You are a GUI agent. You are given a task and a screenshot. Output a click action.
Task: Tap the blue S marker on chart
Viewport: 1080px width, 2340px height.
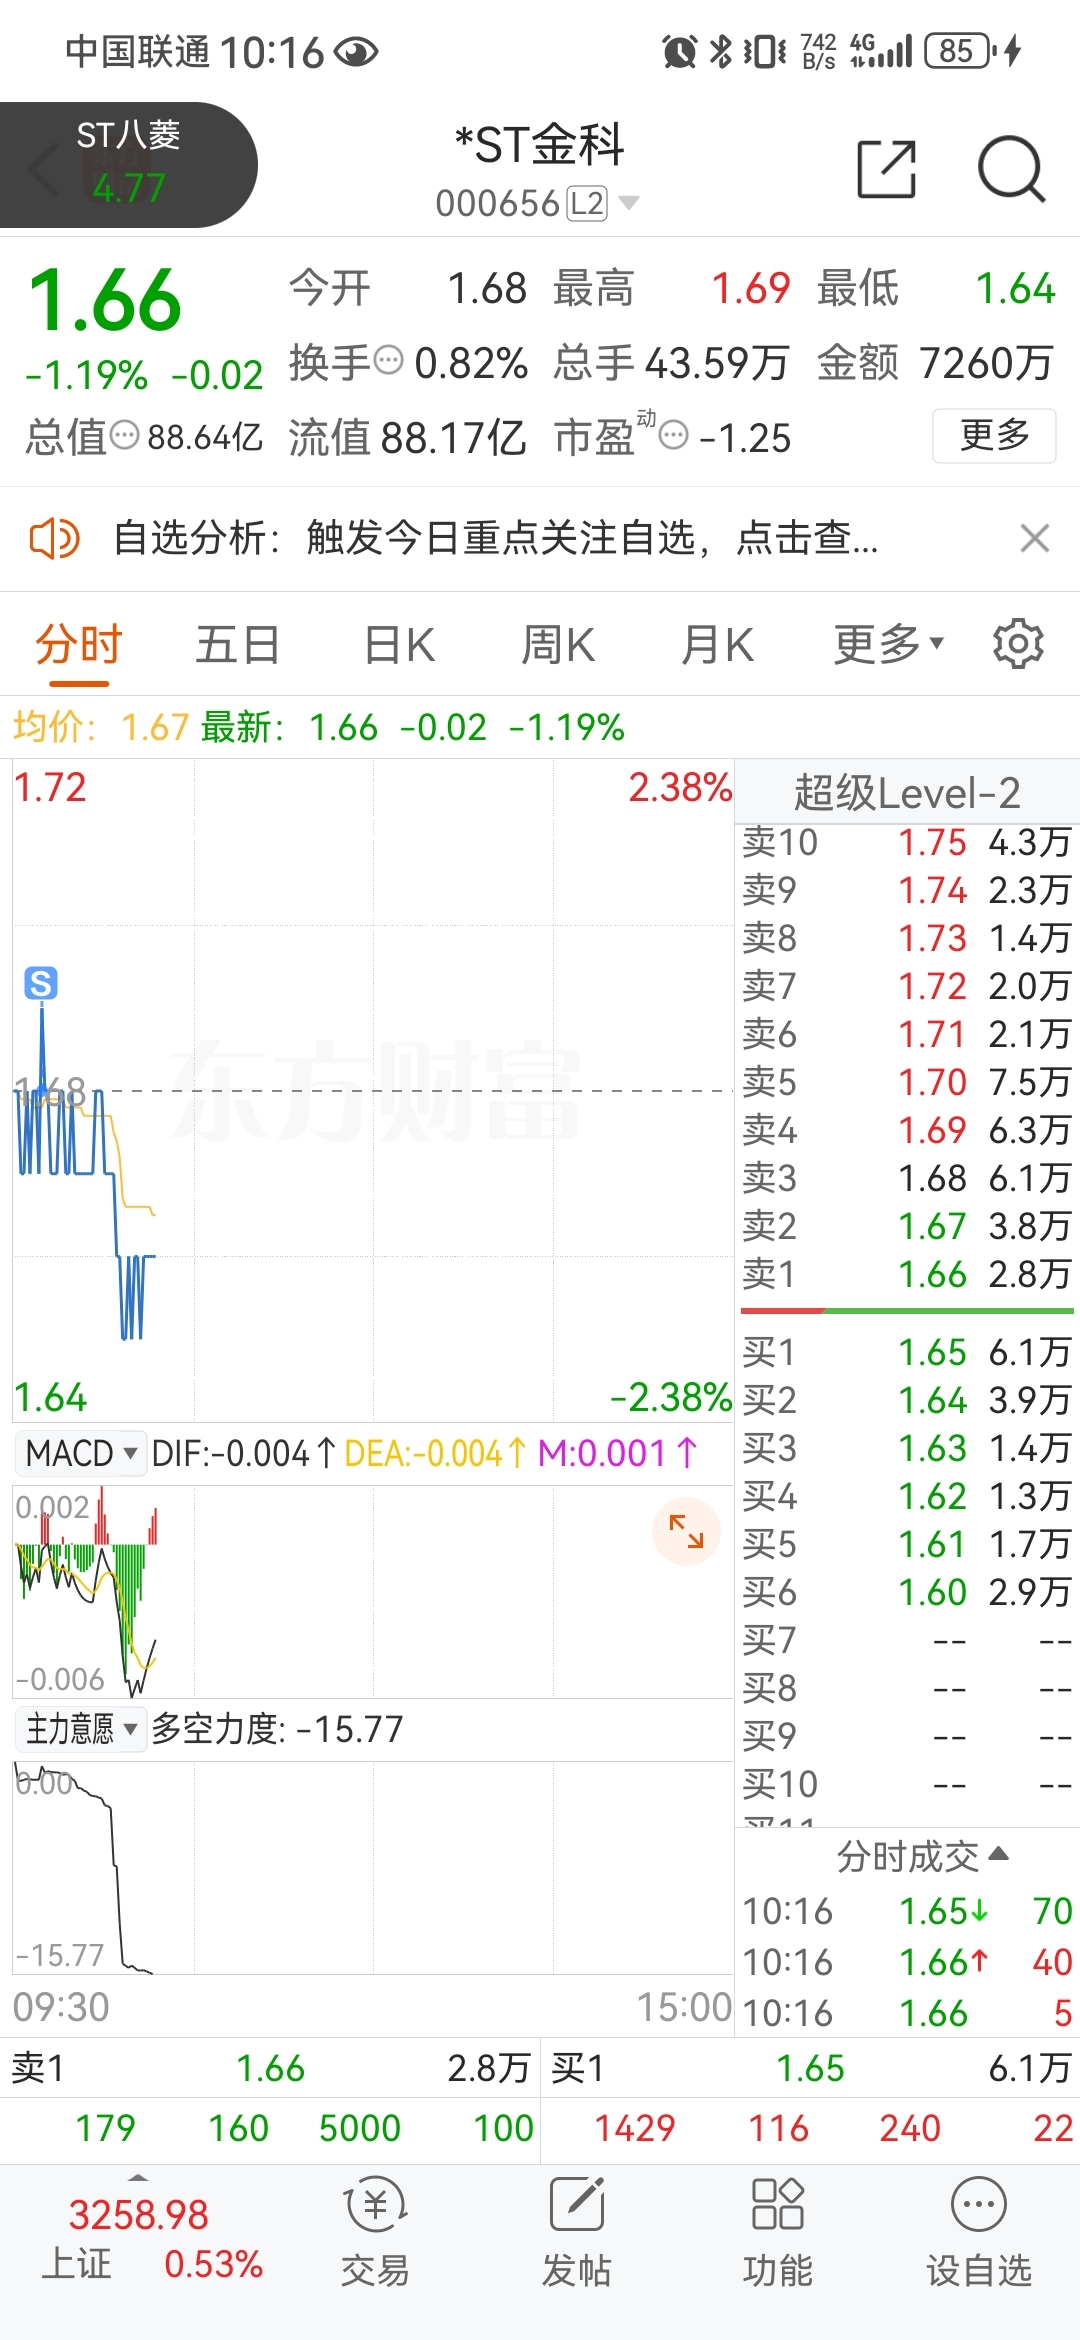tap(41, 983)
